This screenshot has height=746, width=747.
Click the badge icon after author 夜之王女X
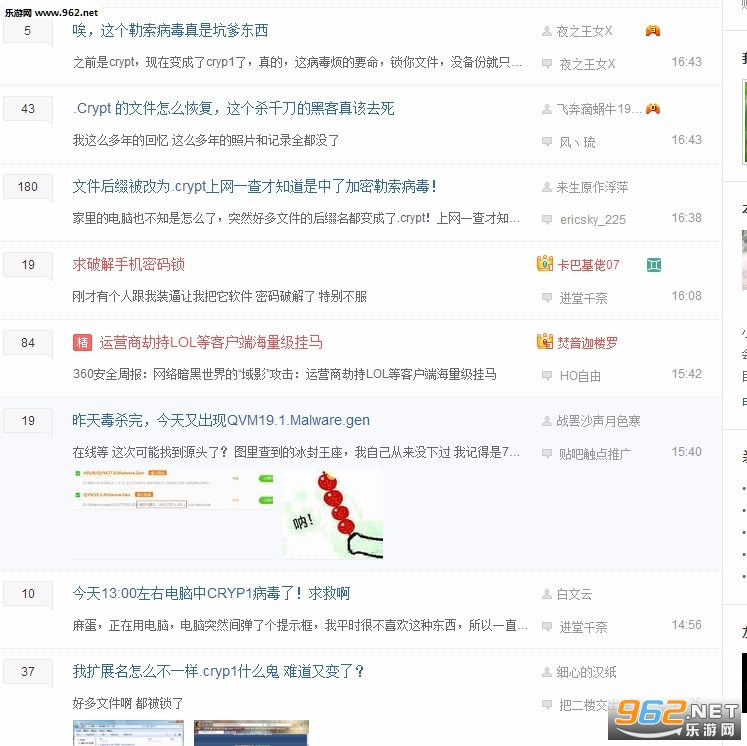click(653, 31)
